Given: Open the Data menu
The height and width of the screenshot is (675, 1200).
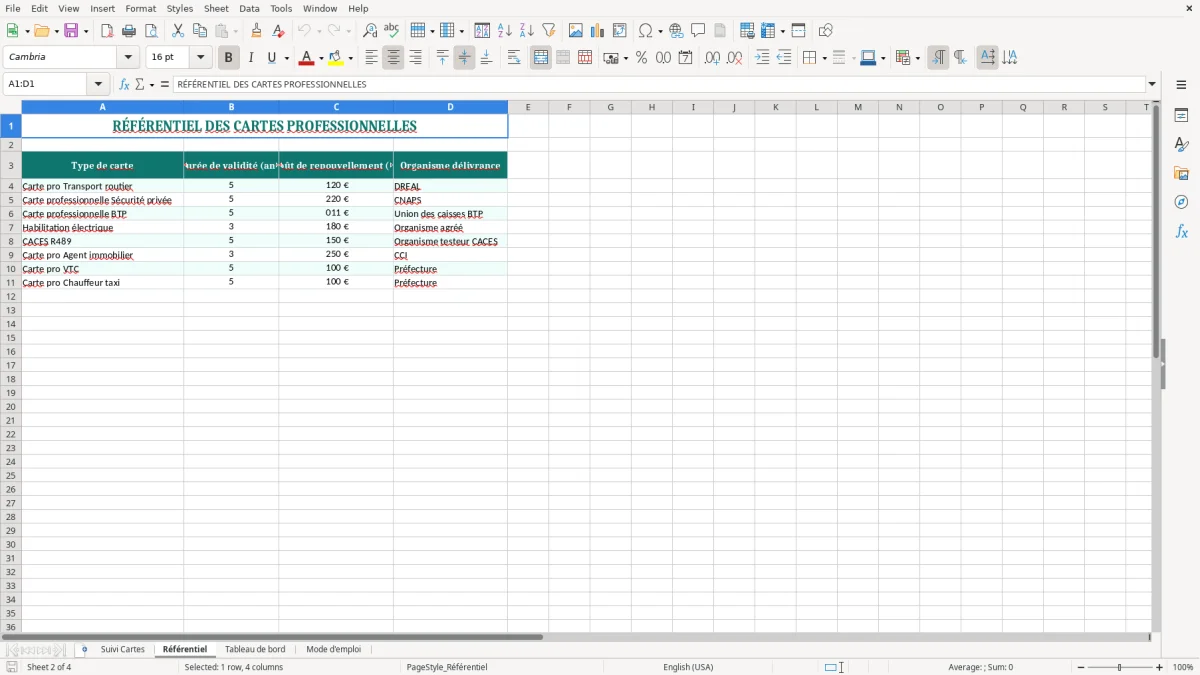Looking at the screenshot, I should (249, 8).
